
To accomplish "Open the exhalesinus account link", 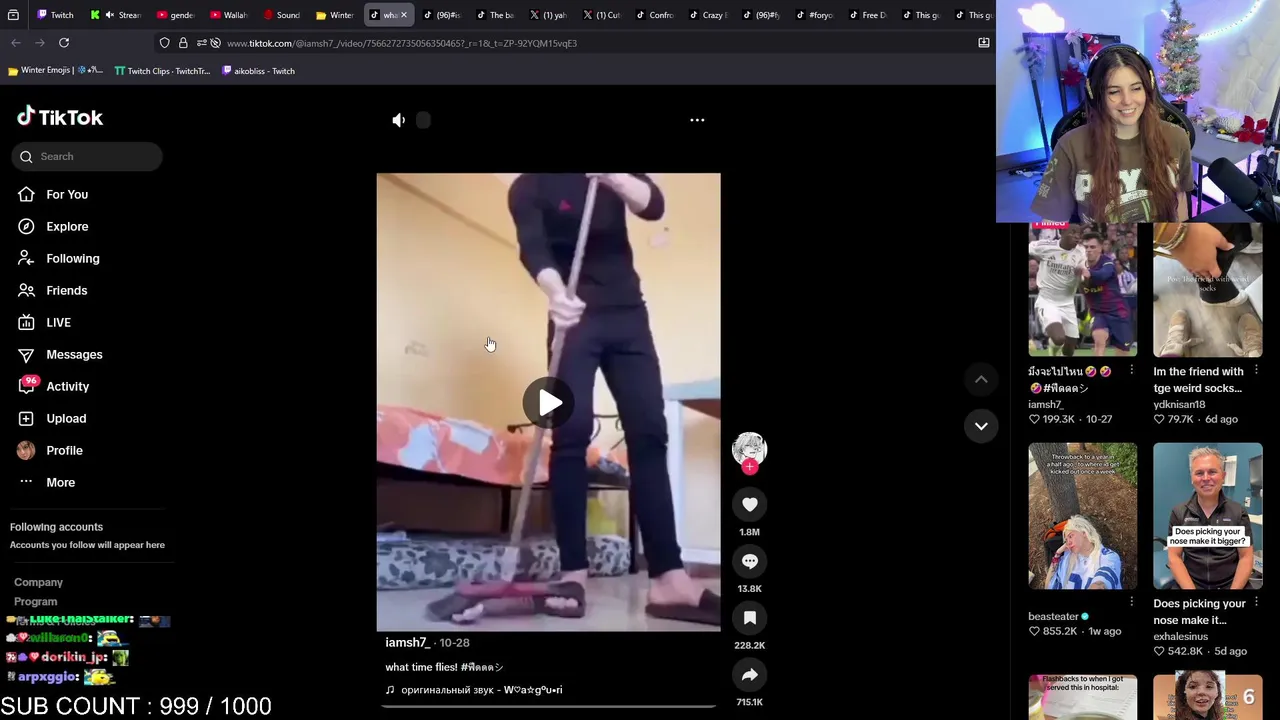I will point(1180,636).
